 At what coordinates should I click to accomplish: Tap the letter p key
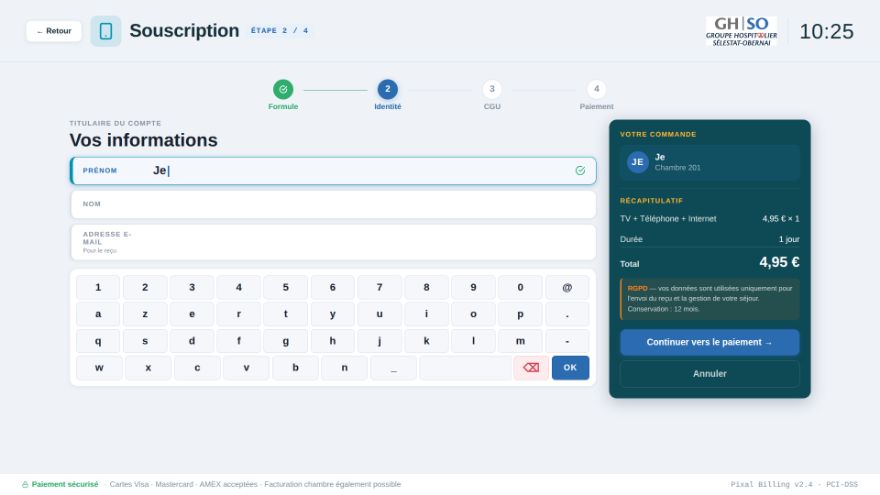(x=520, y=314)
